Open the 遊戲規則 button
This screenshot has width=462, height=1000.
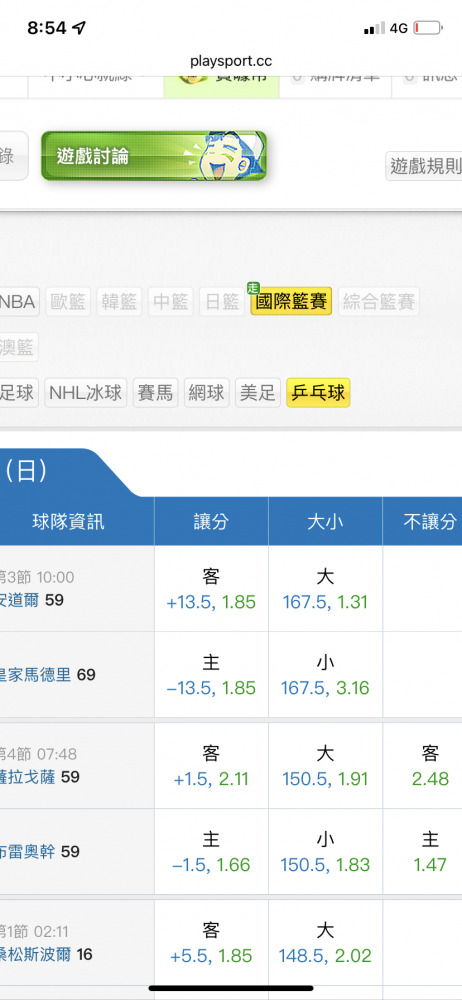click(424, 166)
